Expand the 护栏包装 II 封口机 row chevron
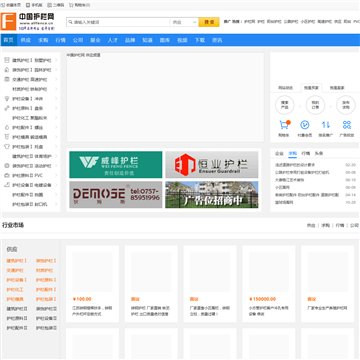Viewport: 360px width, 360px height. 56,204
